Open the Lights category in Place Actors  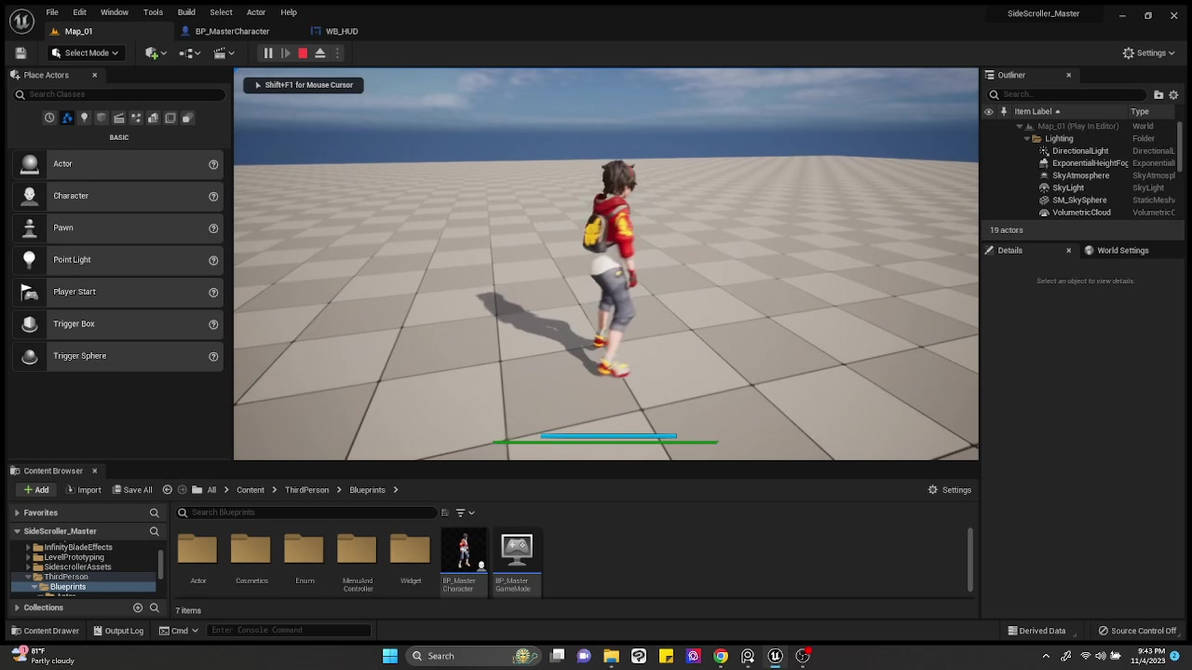[x=85, y=117]
